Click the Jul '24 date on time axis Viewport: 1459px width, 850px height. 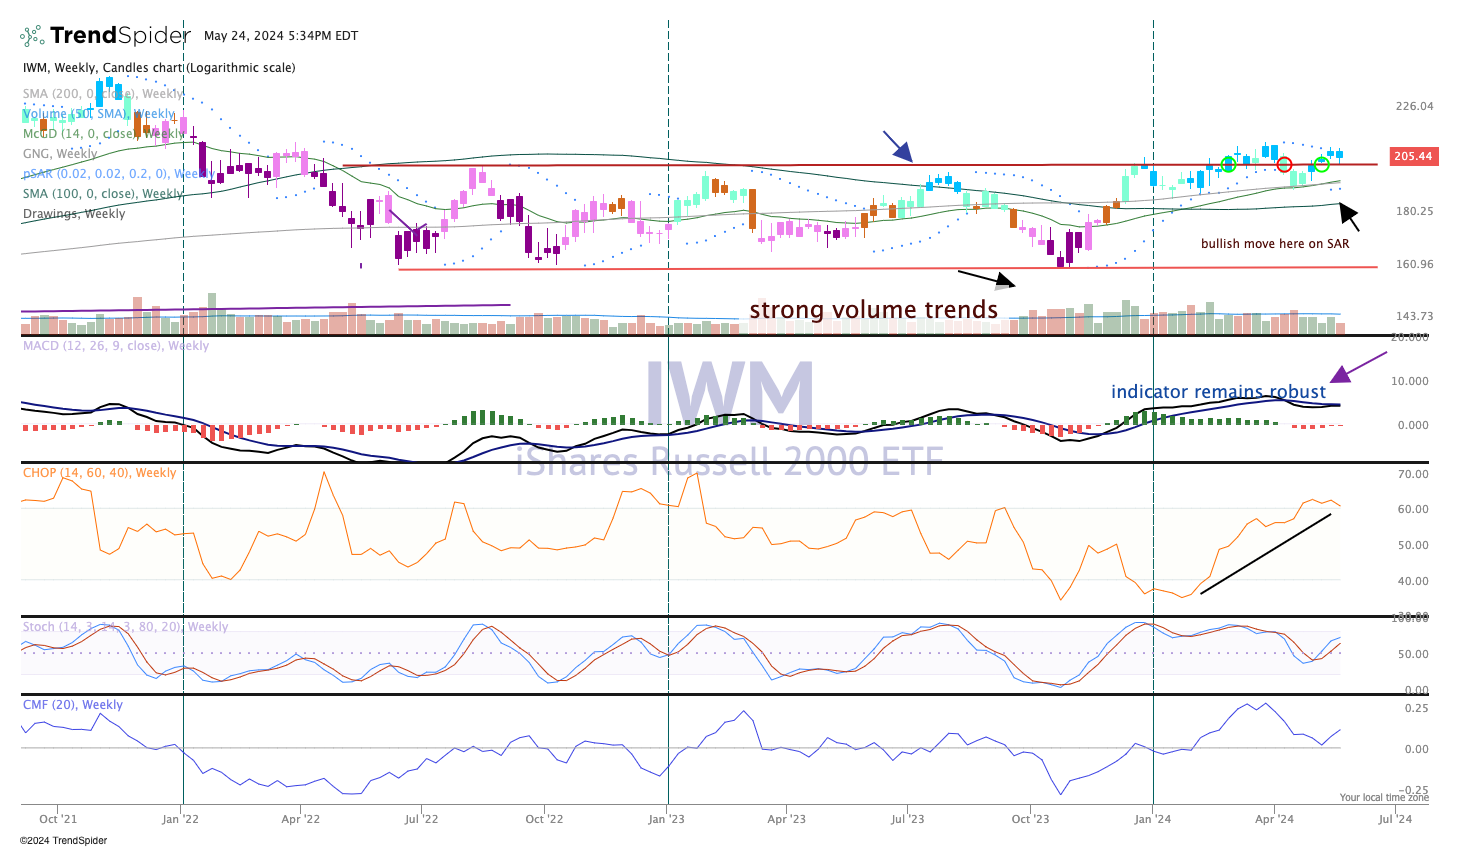pos(1395,819)
